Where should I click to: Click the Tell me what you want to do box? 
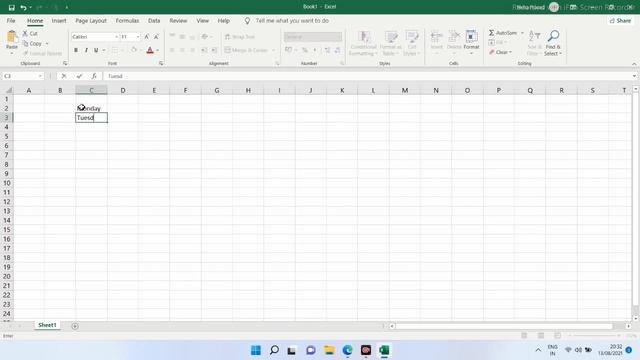(292, 20)
